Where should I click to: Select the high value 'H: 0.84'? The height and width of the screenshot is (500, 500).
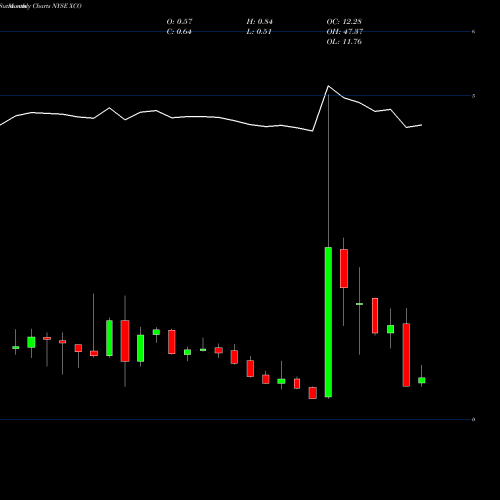click(x=259, y=22)
